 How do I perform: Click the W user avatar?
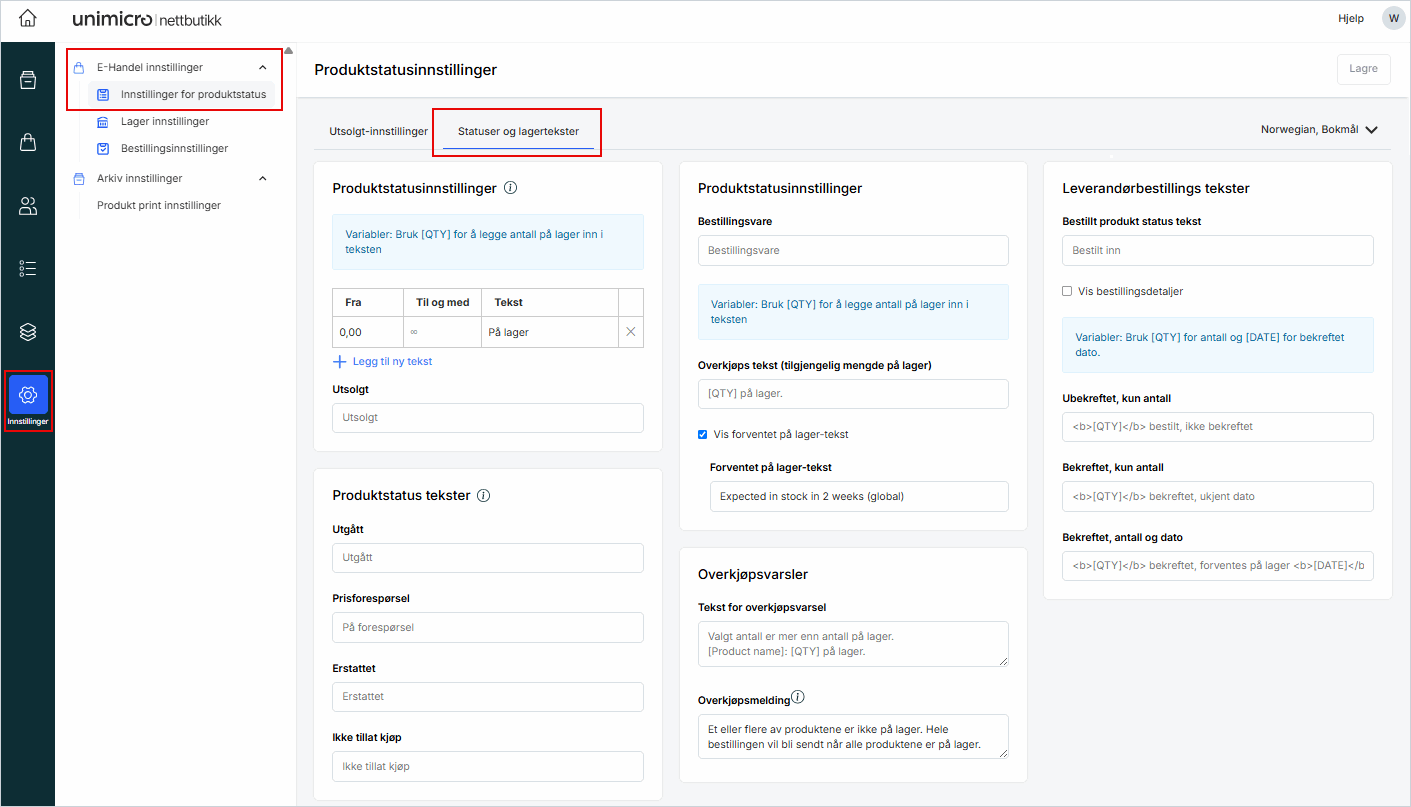coord(1393,18)
